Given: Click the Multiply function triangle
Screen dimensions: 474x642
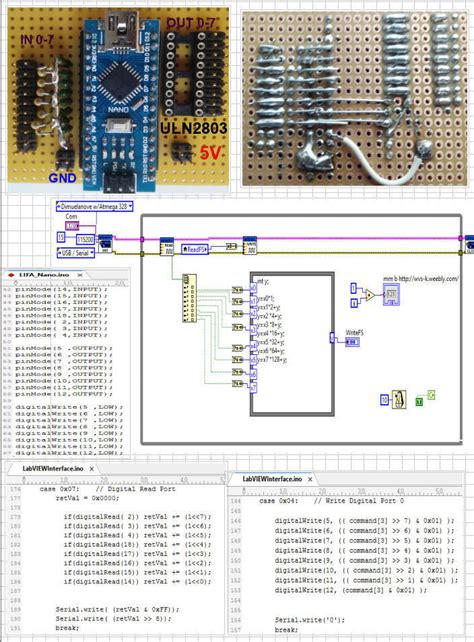Looking at the screenshot, I should tap(369, 295).
